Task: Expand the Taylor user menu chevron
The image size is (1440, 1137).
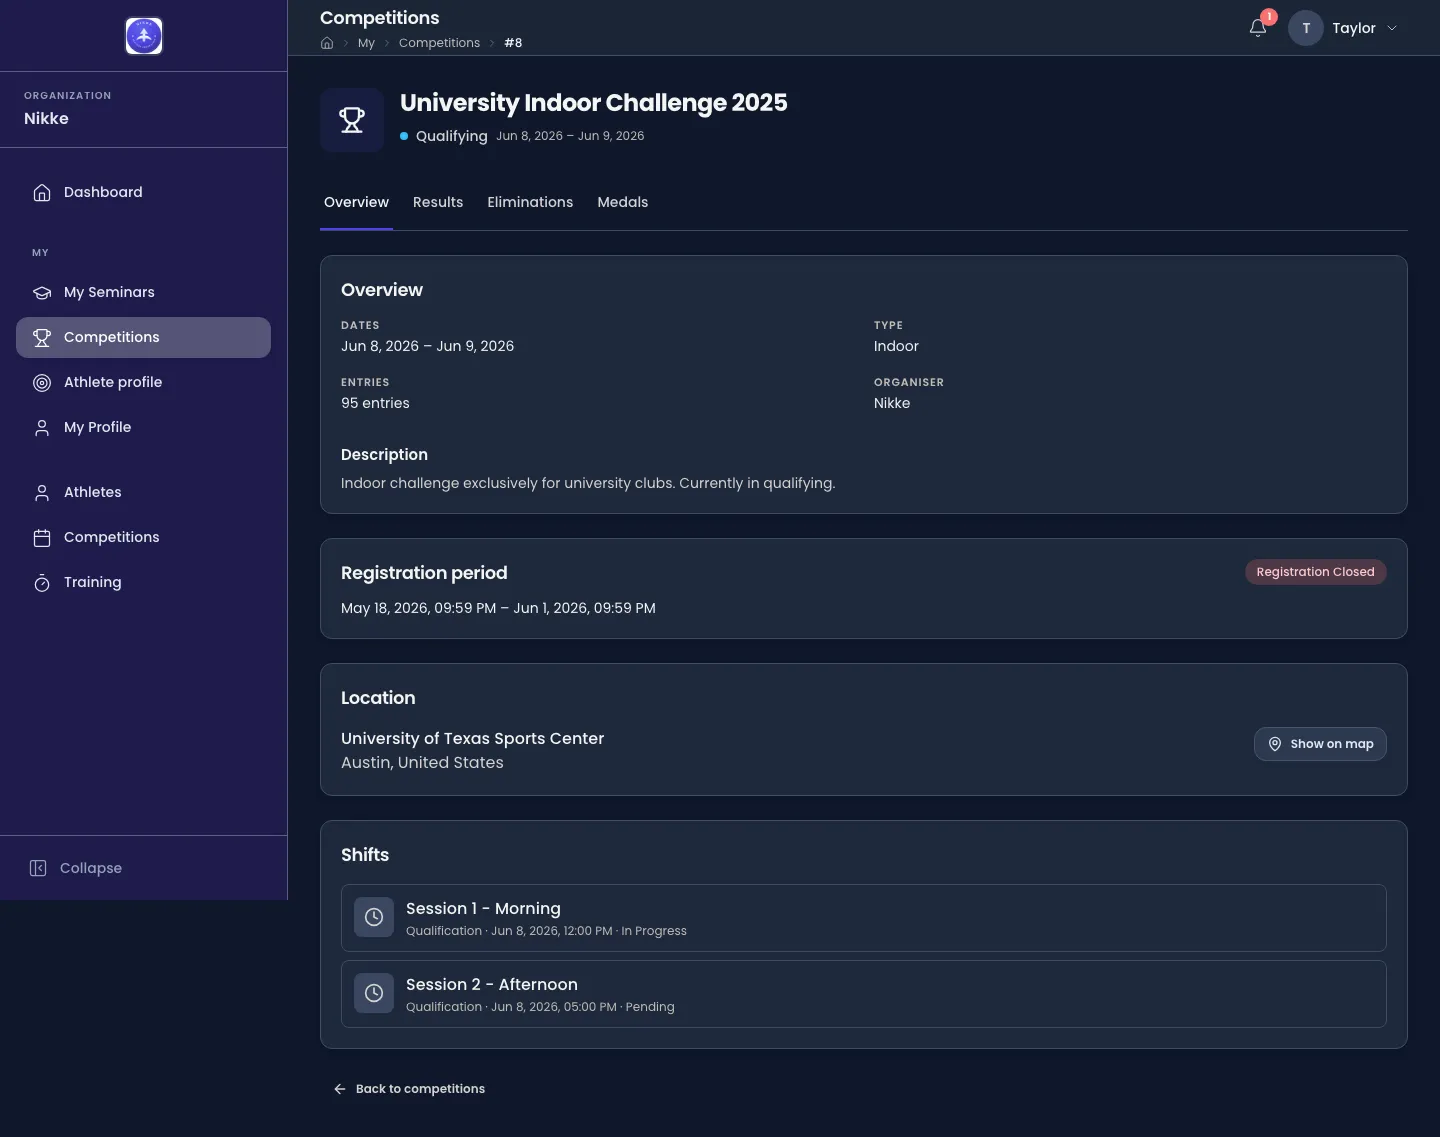Action: (1392, 28)
